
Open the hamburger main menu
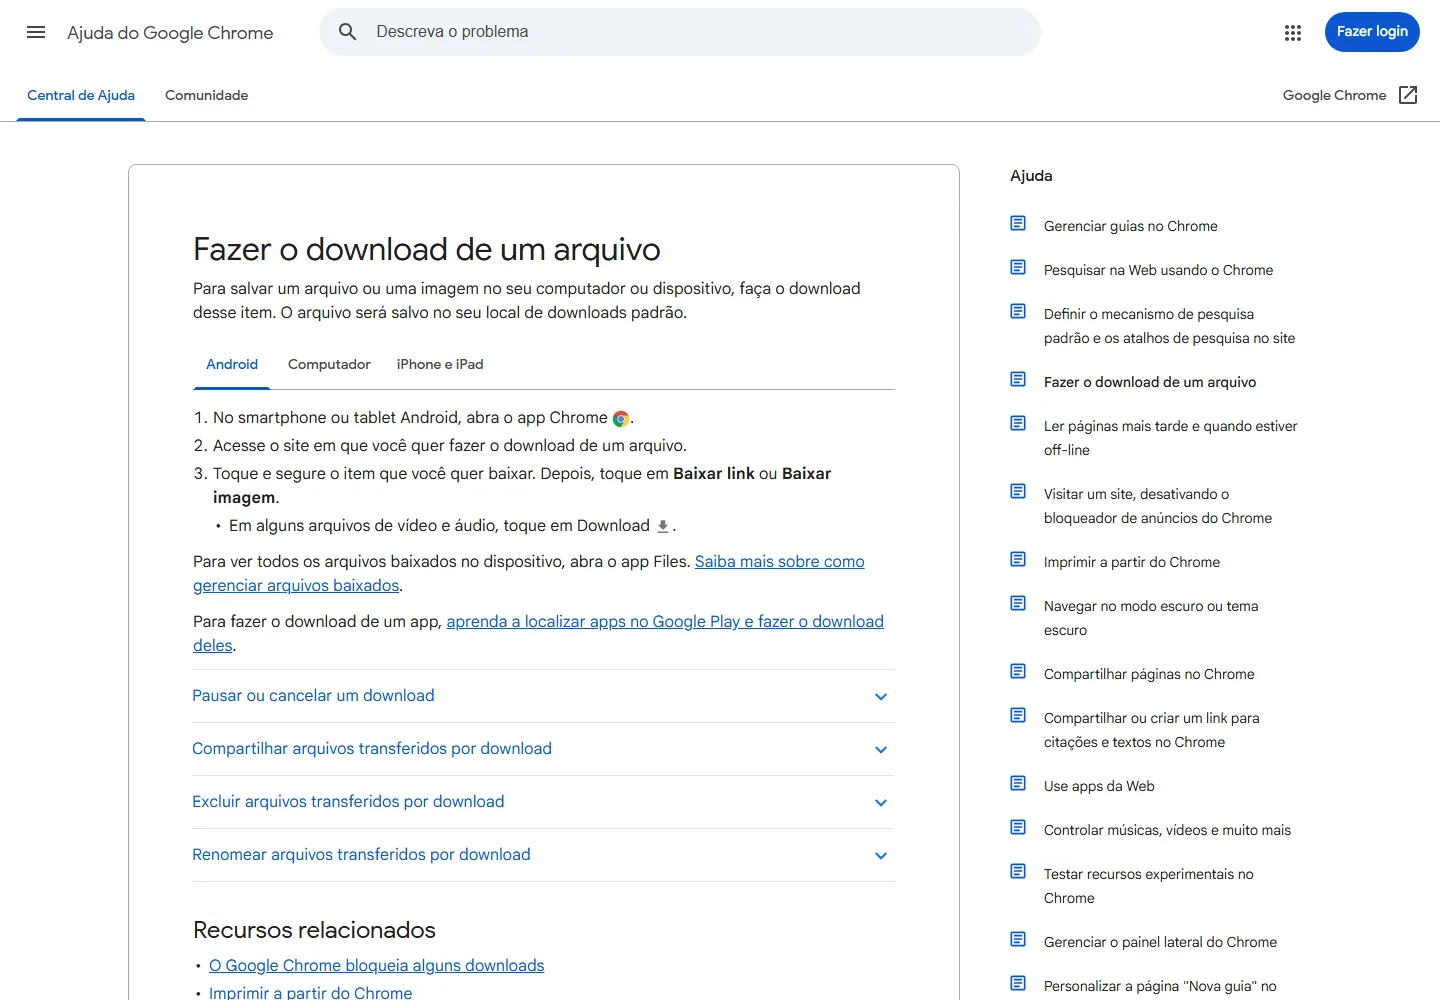pyautogui.click(x=36, y=32)
